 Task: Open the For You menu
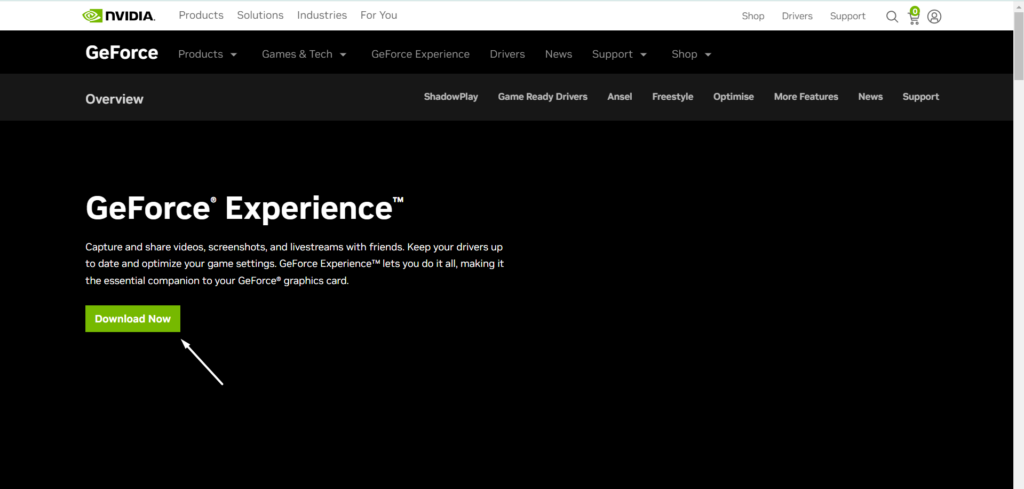pos(379,15)
